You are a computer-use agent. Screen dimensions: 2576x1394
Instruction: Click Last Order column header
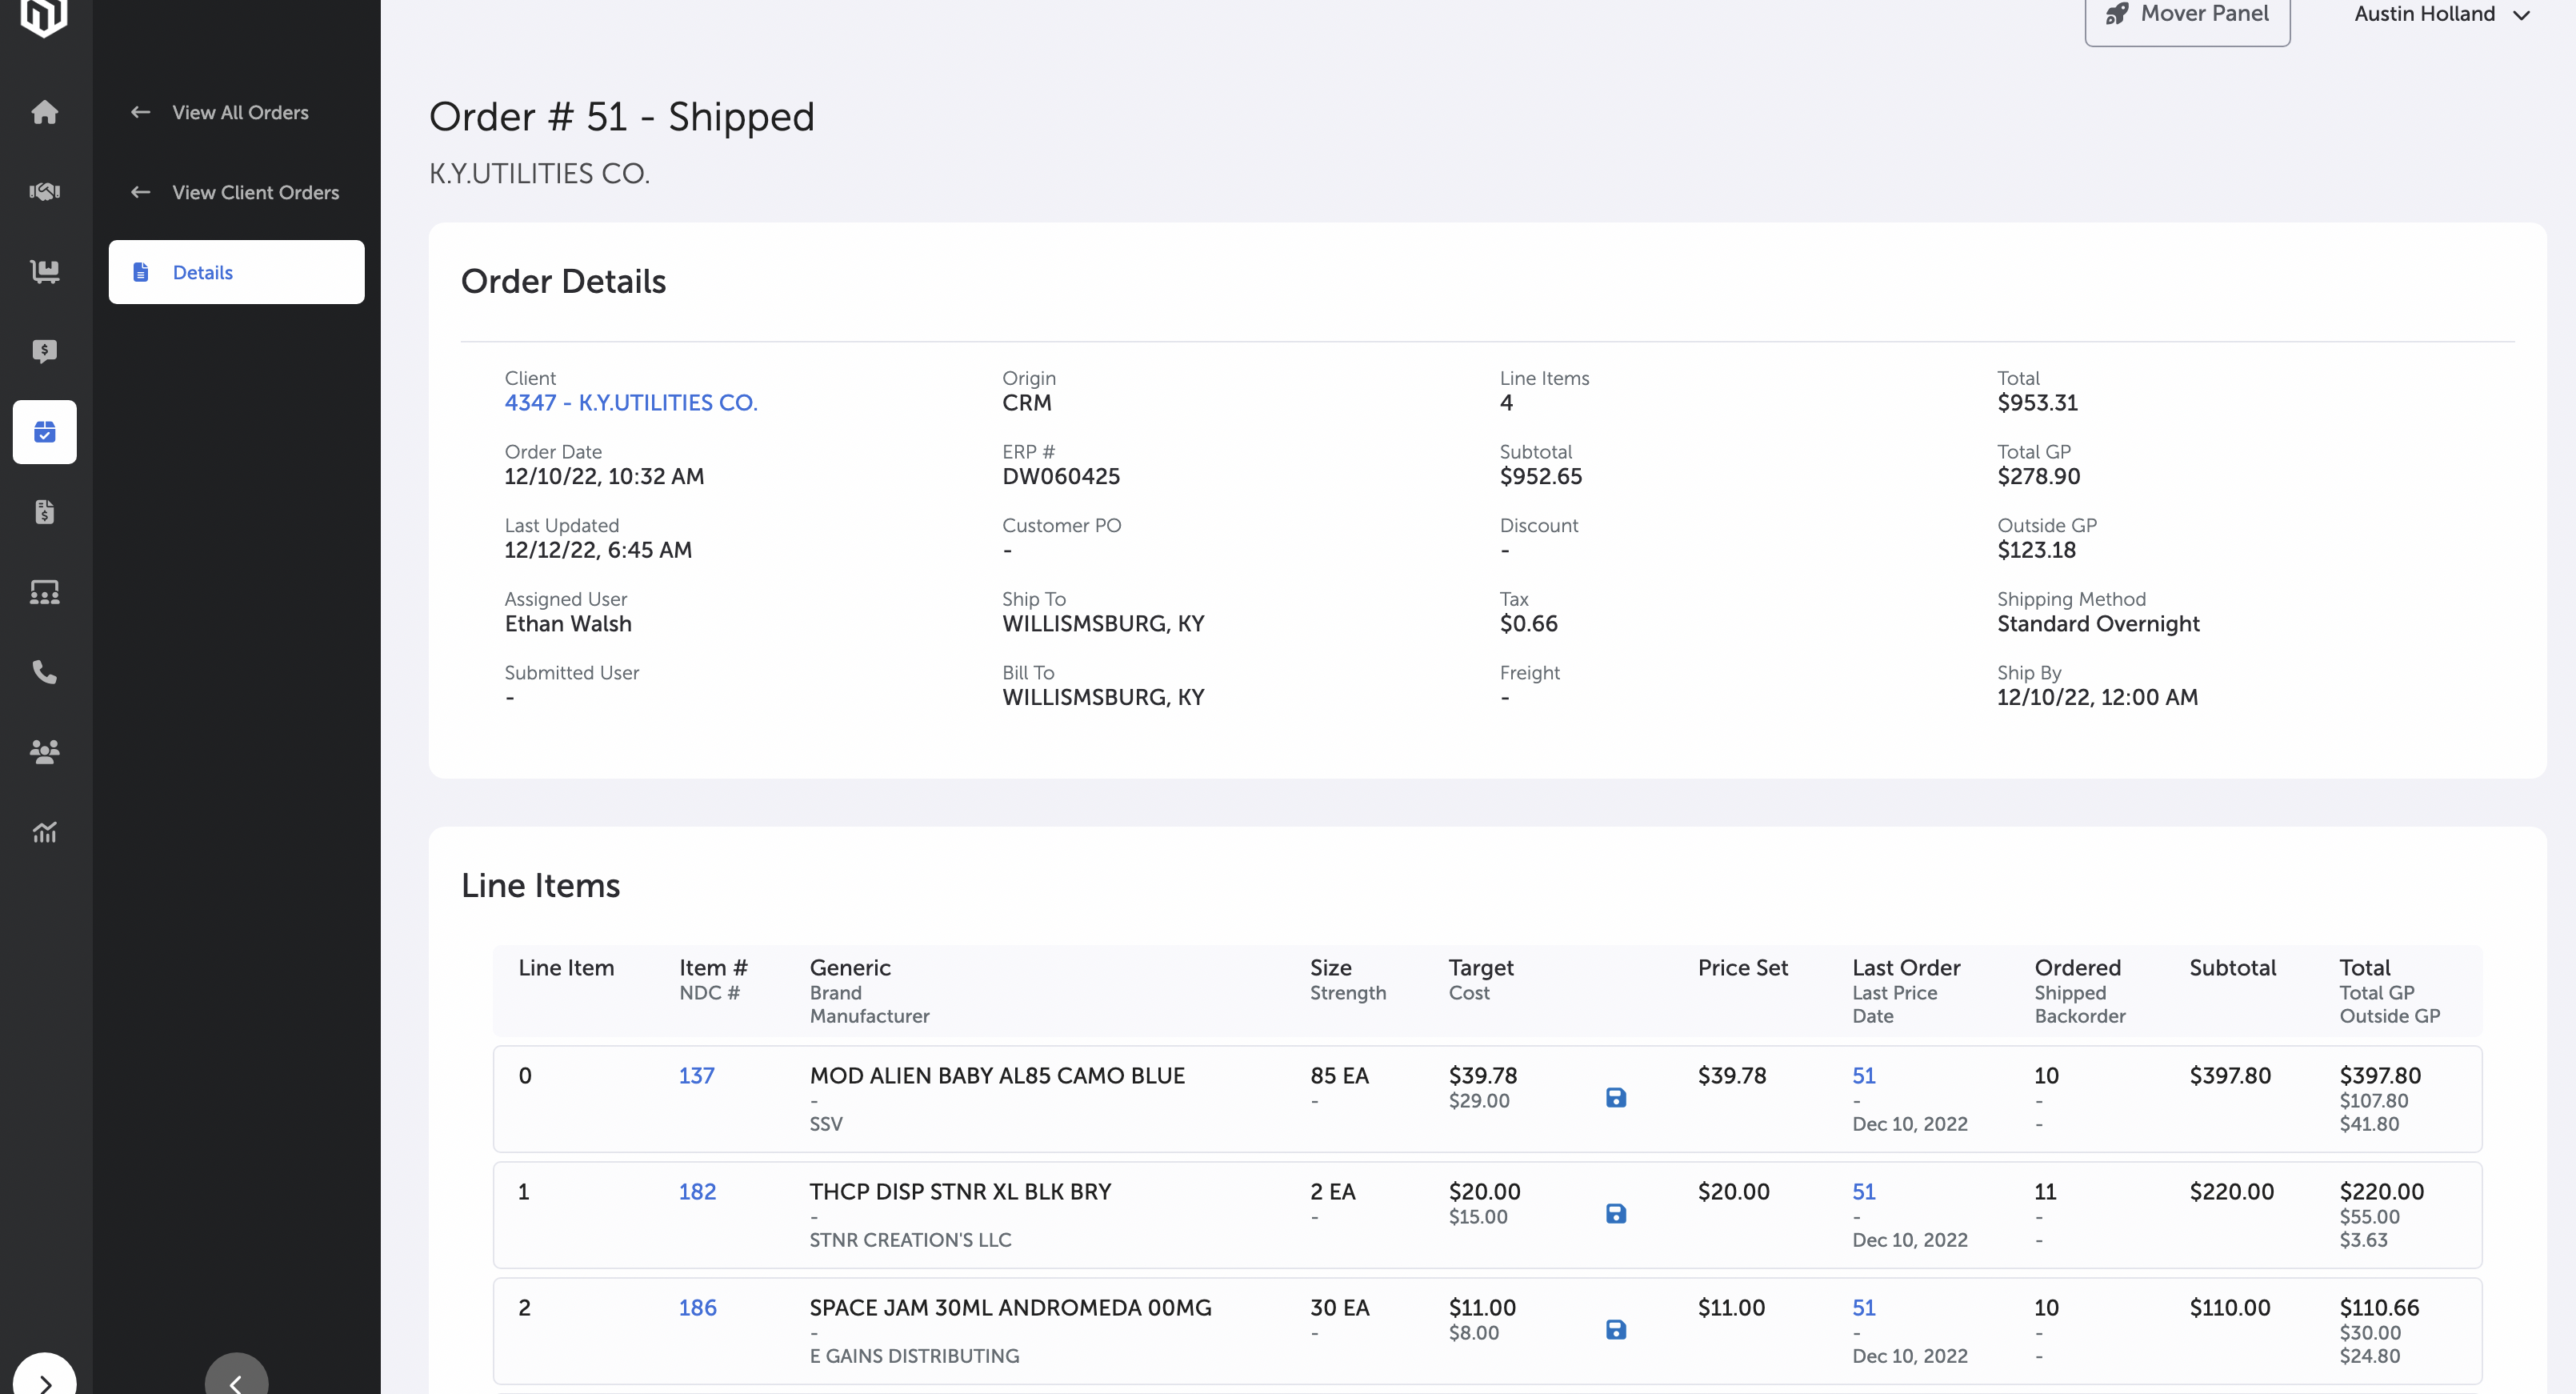click(x=1905, y=968)
